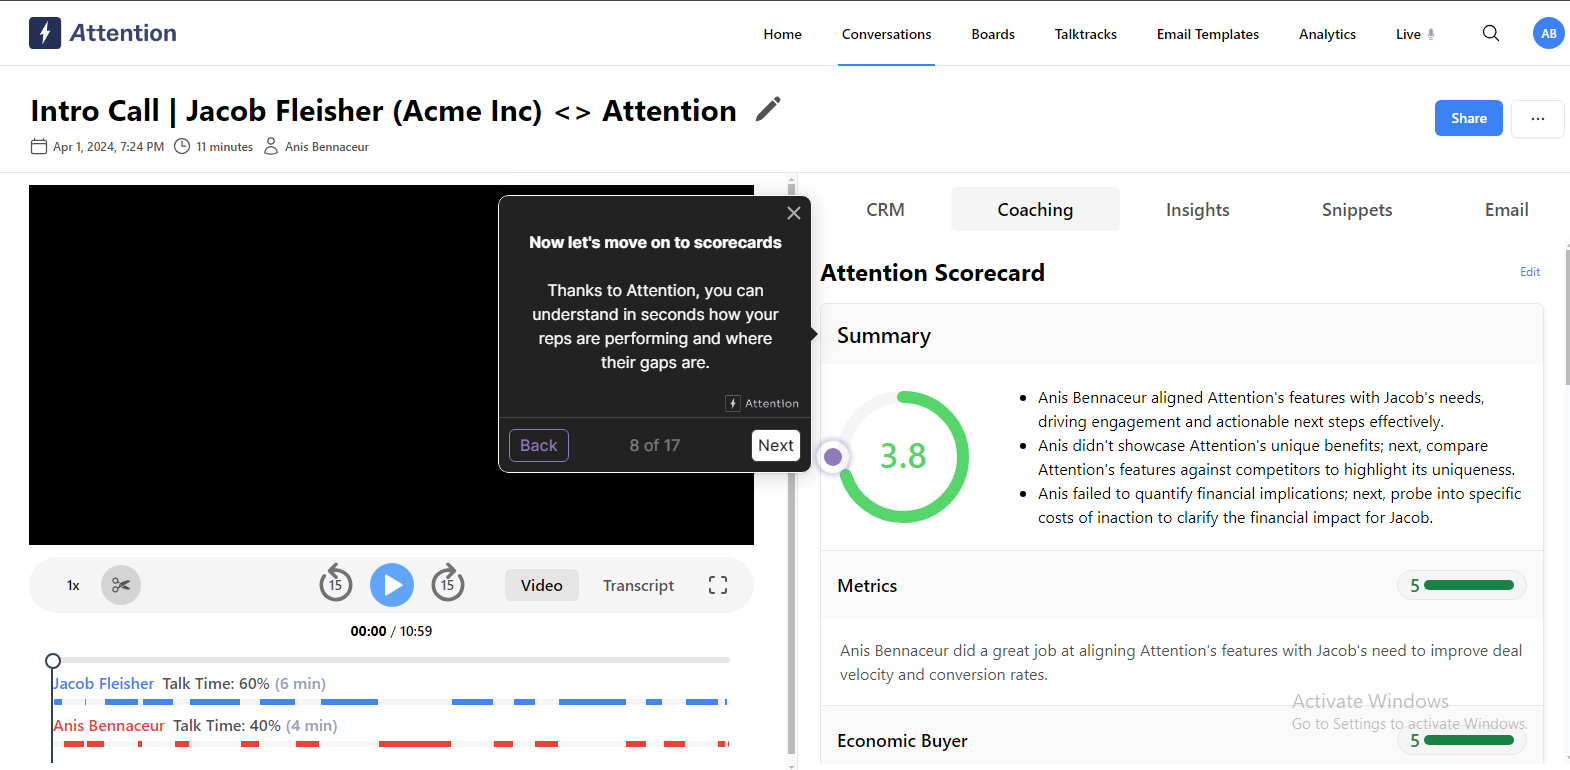This screenshot has width=1570, height=770.
Task: Close the scorecards tour popup
Action: (794, 213)
